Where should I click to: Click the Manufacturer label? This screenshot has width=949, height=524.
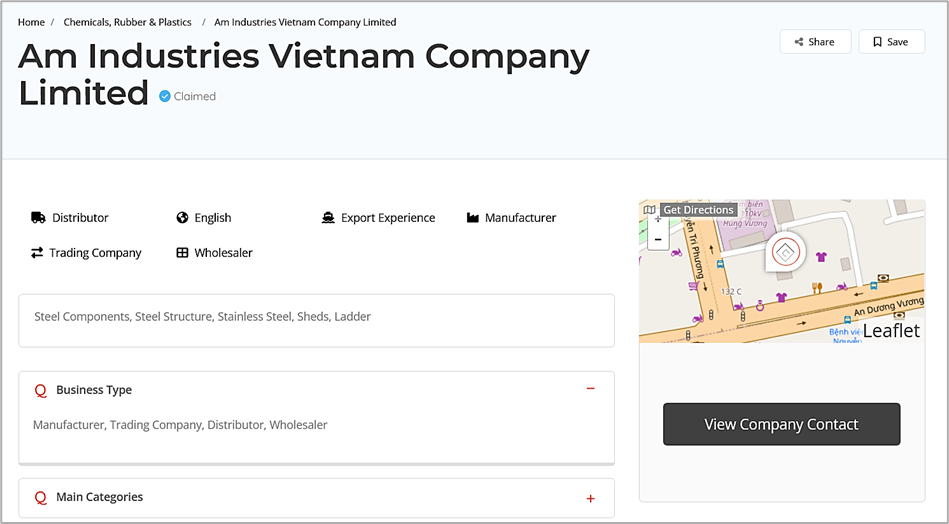(x=520, y=218)
